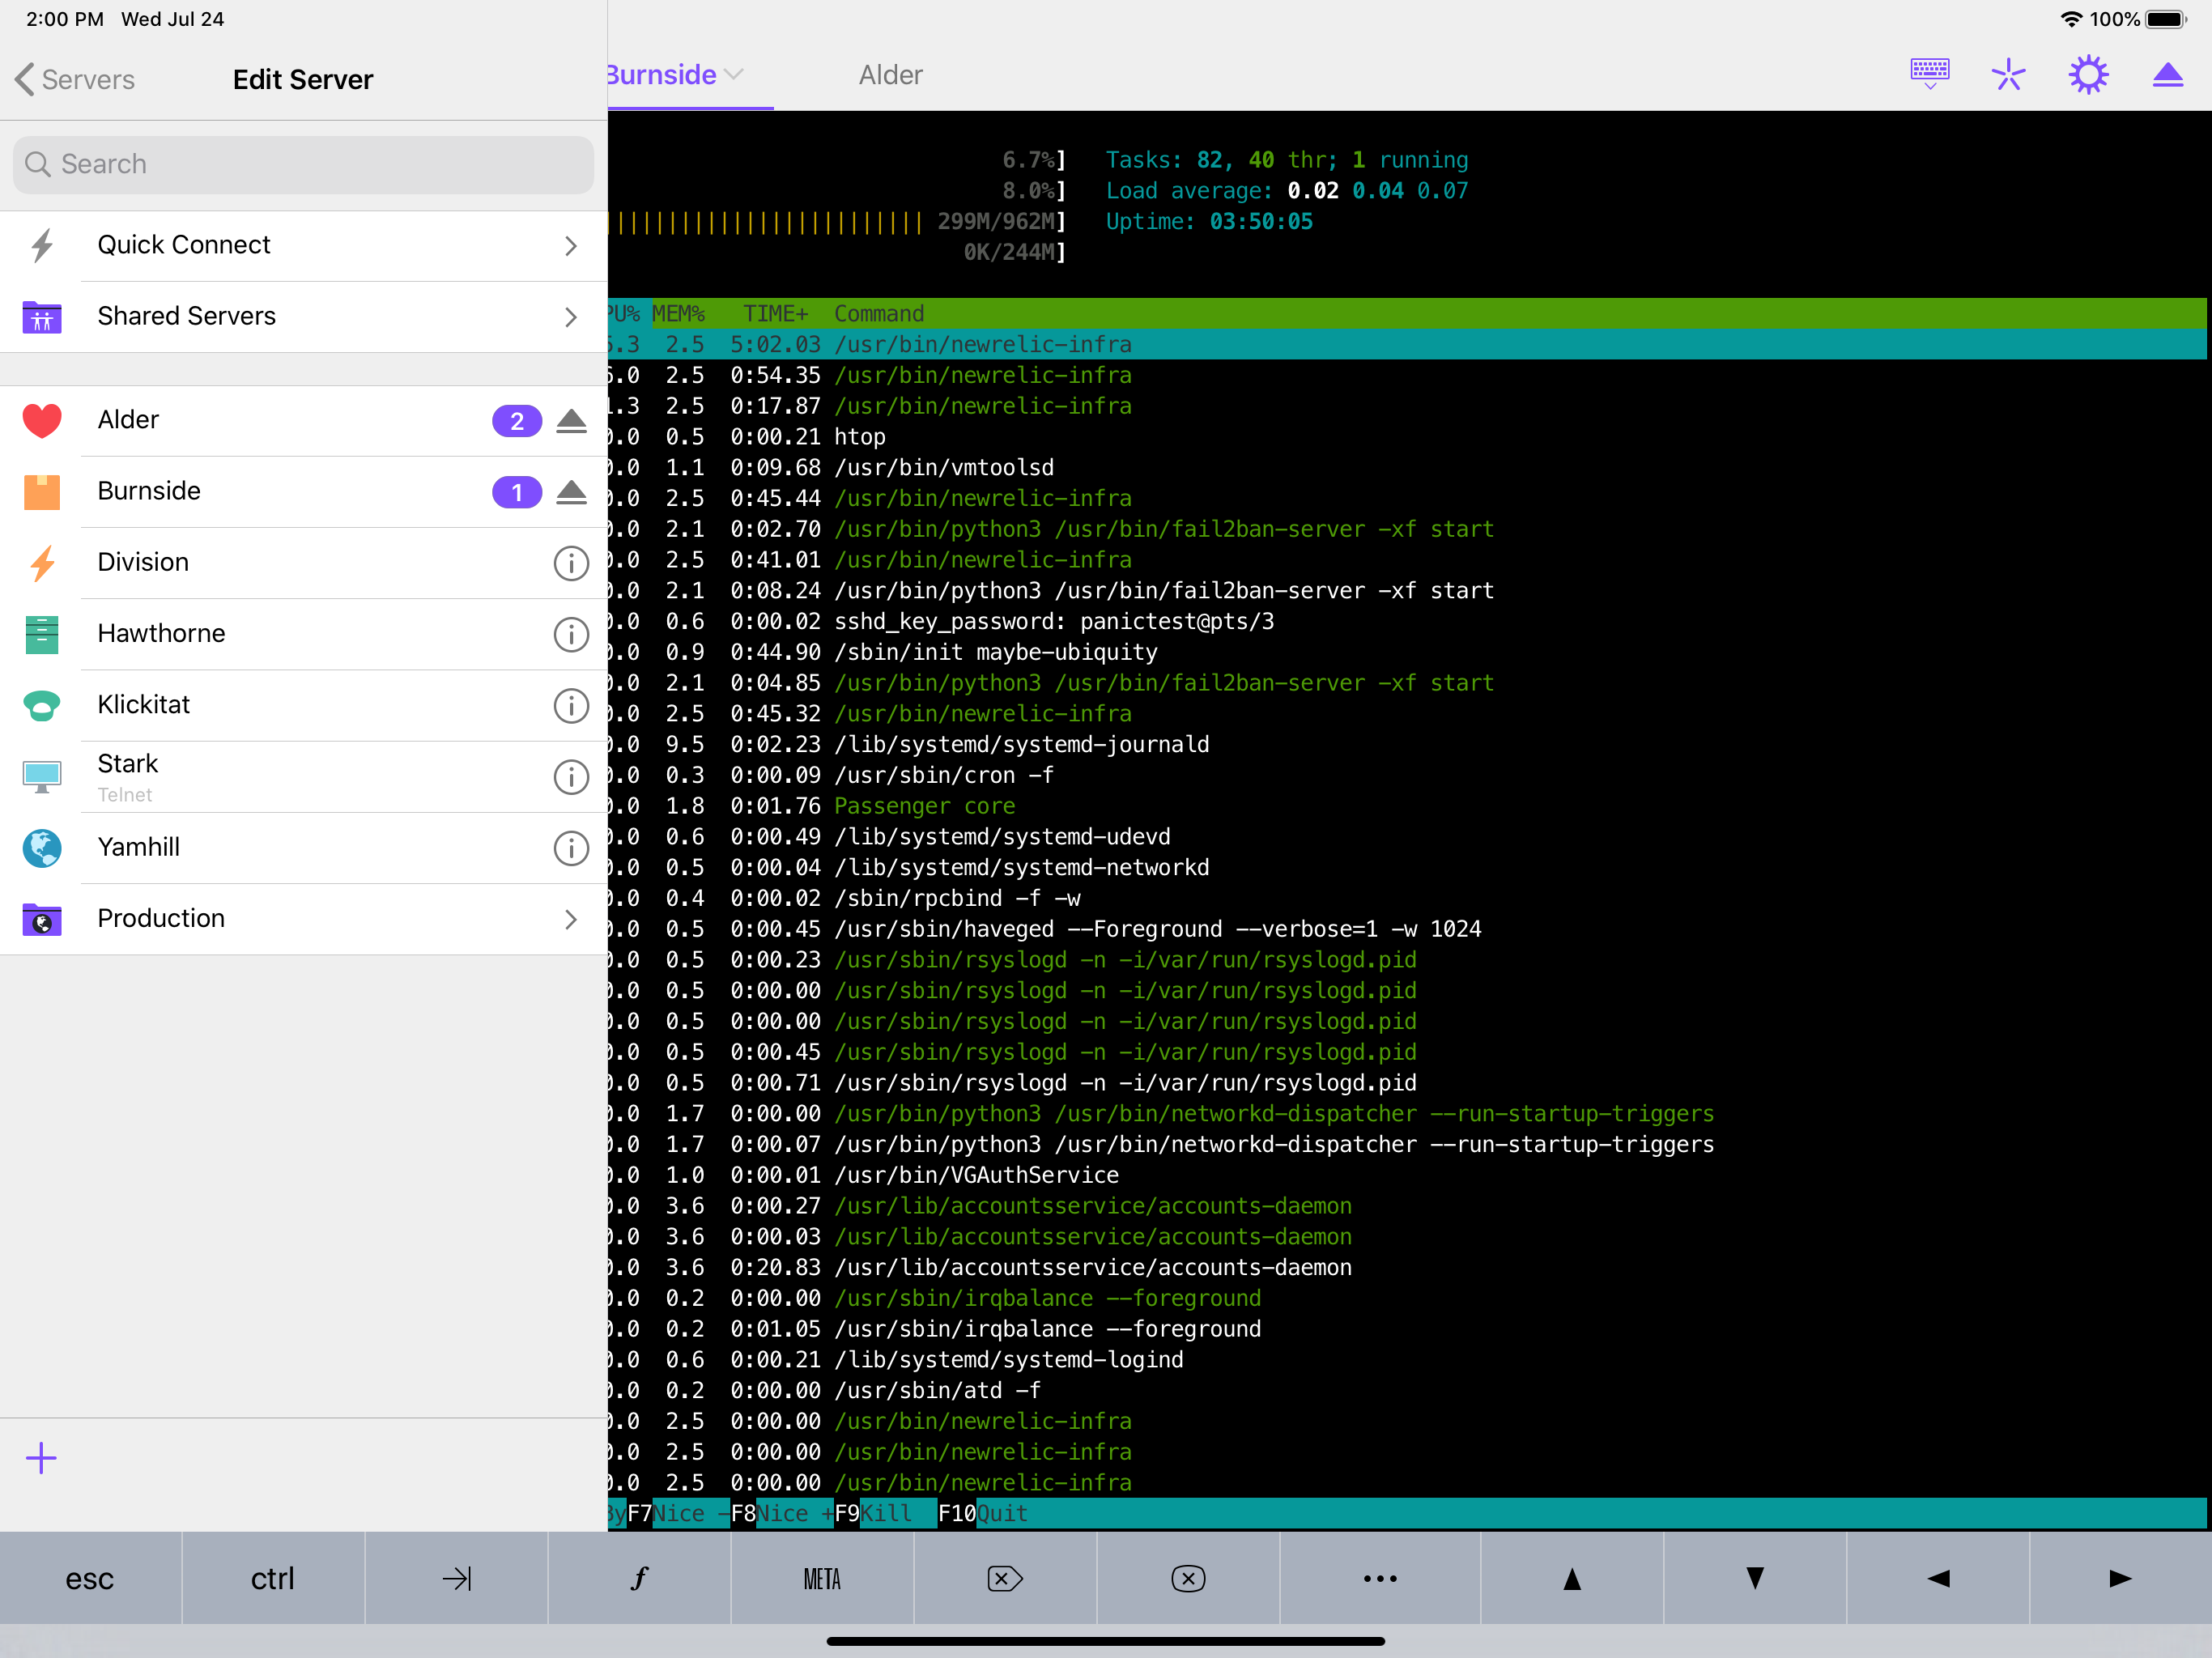Show info for Division server

pos(571,563)
